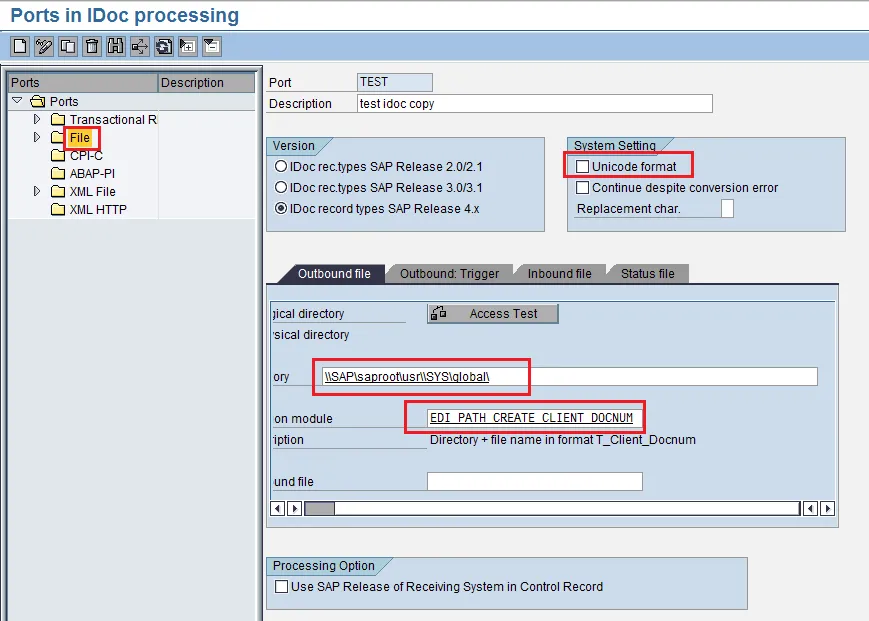Click the Refresh toolbar icon

click(164, 46)
